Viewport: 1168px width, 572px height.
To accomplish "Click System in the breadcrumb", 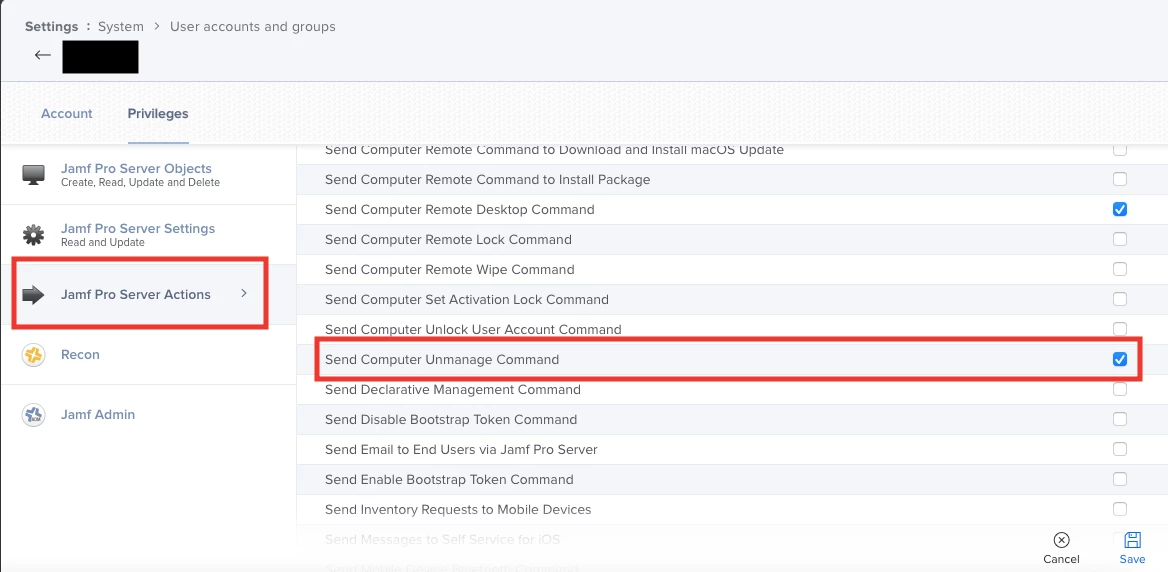I will click(x=121, y=26).
